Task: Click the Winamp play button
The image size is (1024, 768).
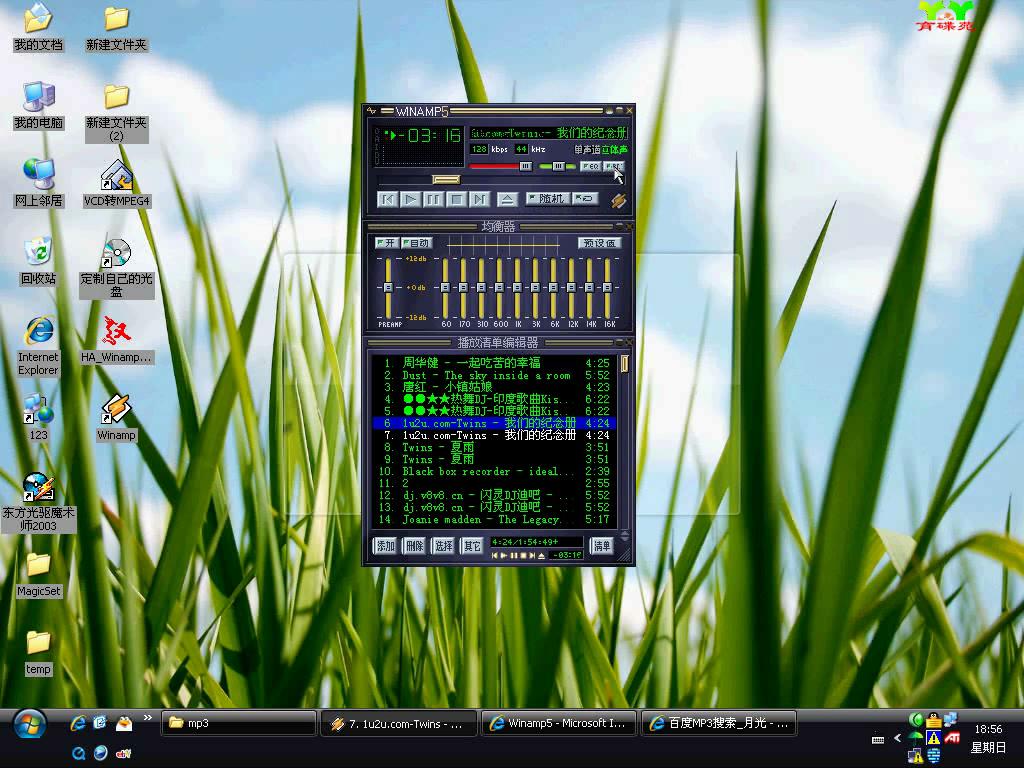Action: click(411, 199)
